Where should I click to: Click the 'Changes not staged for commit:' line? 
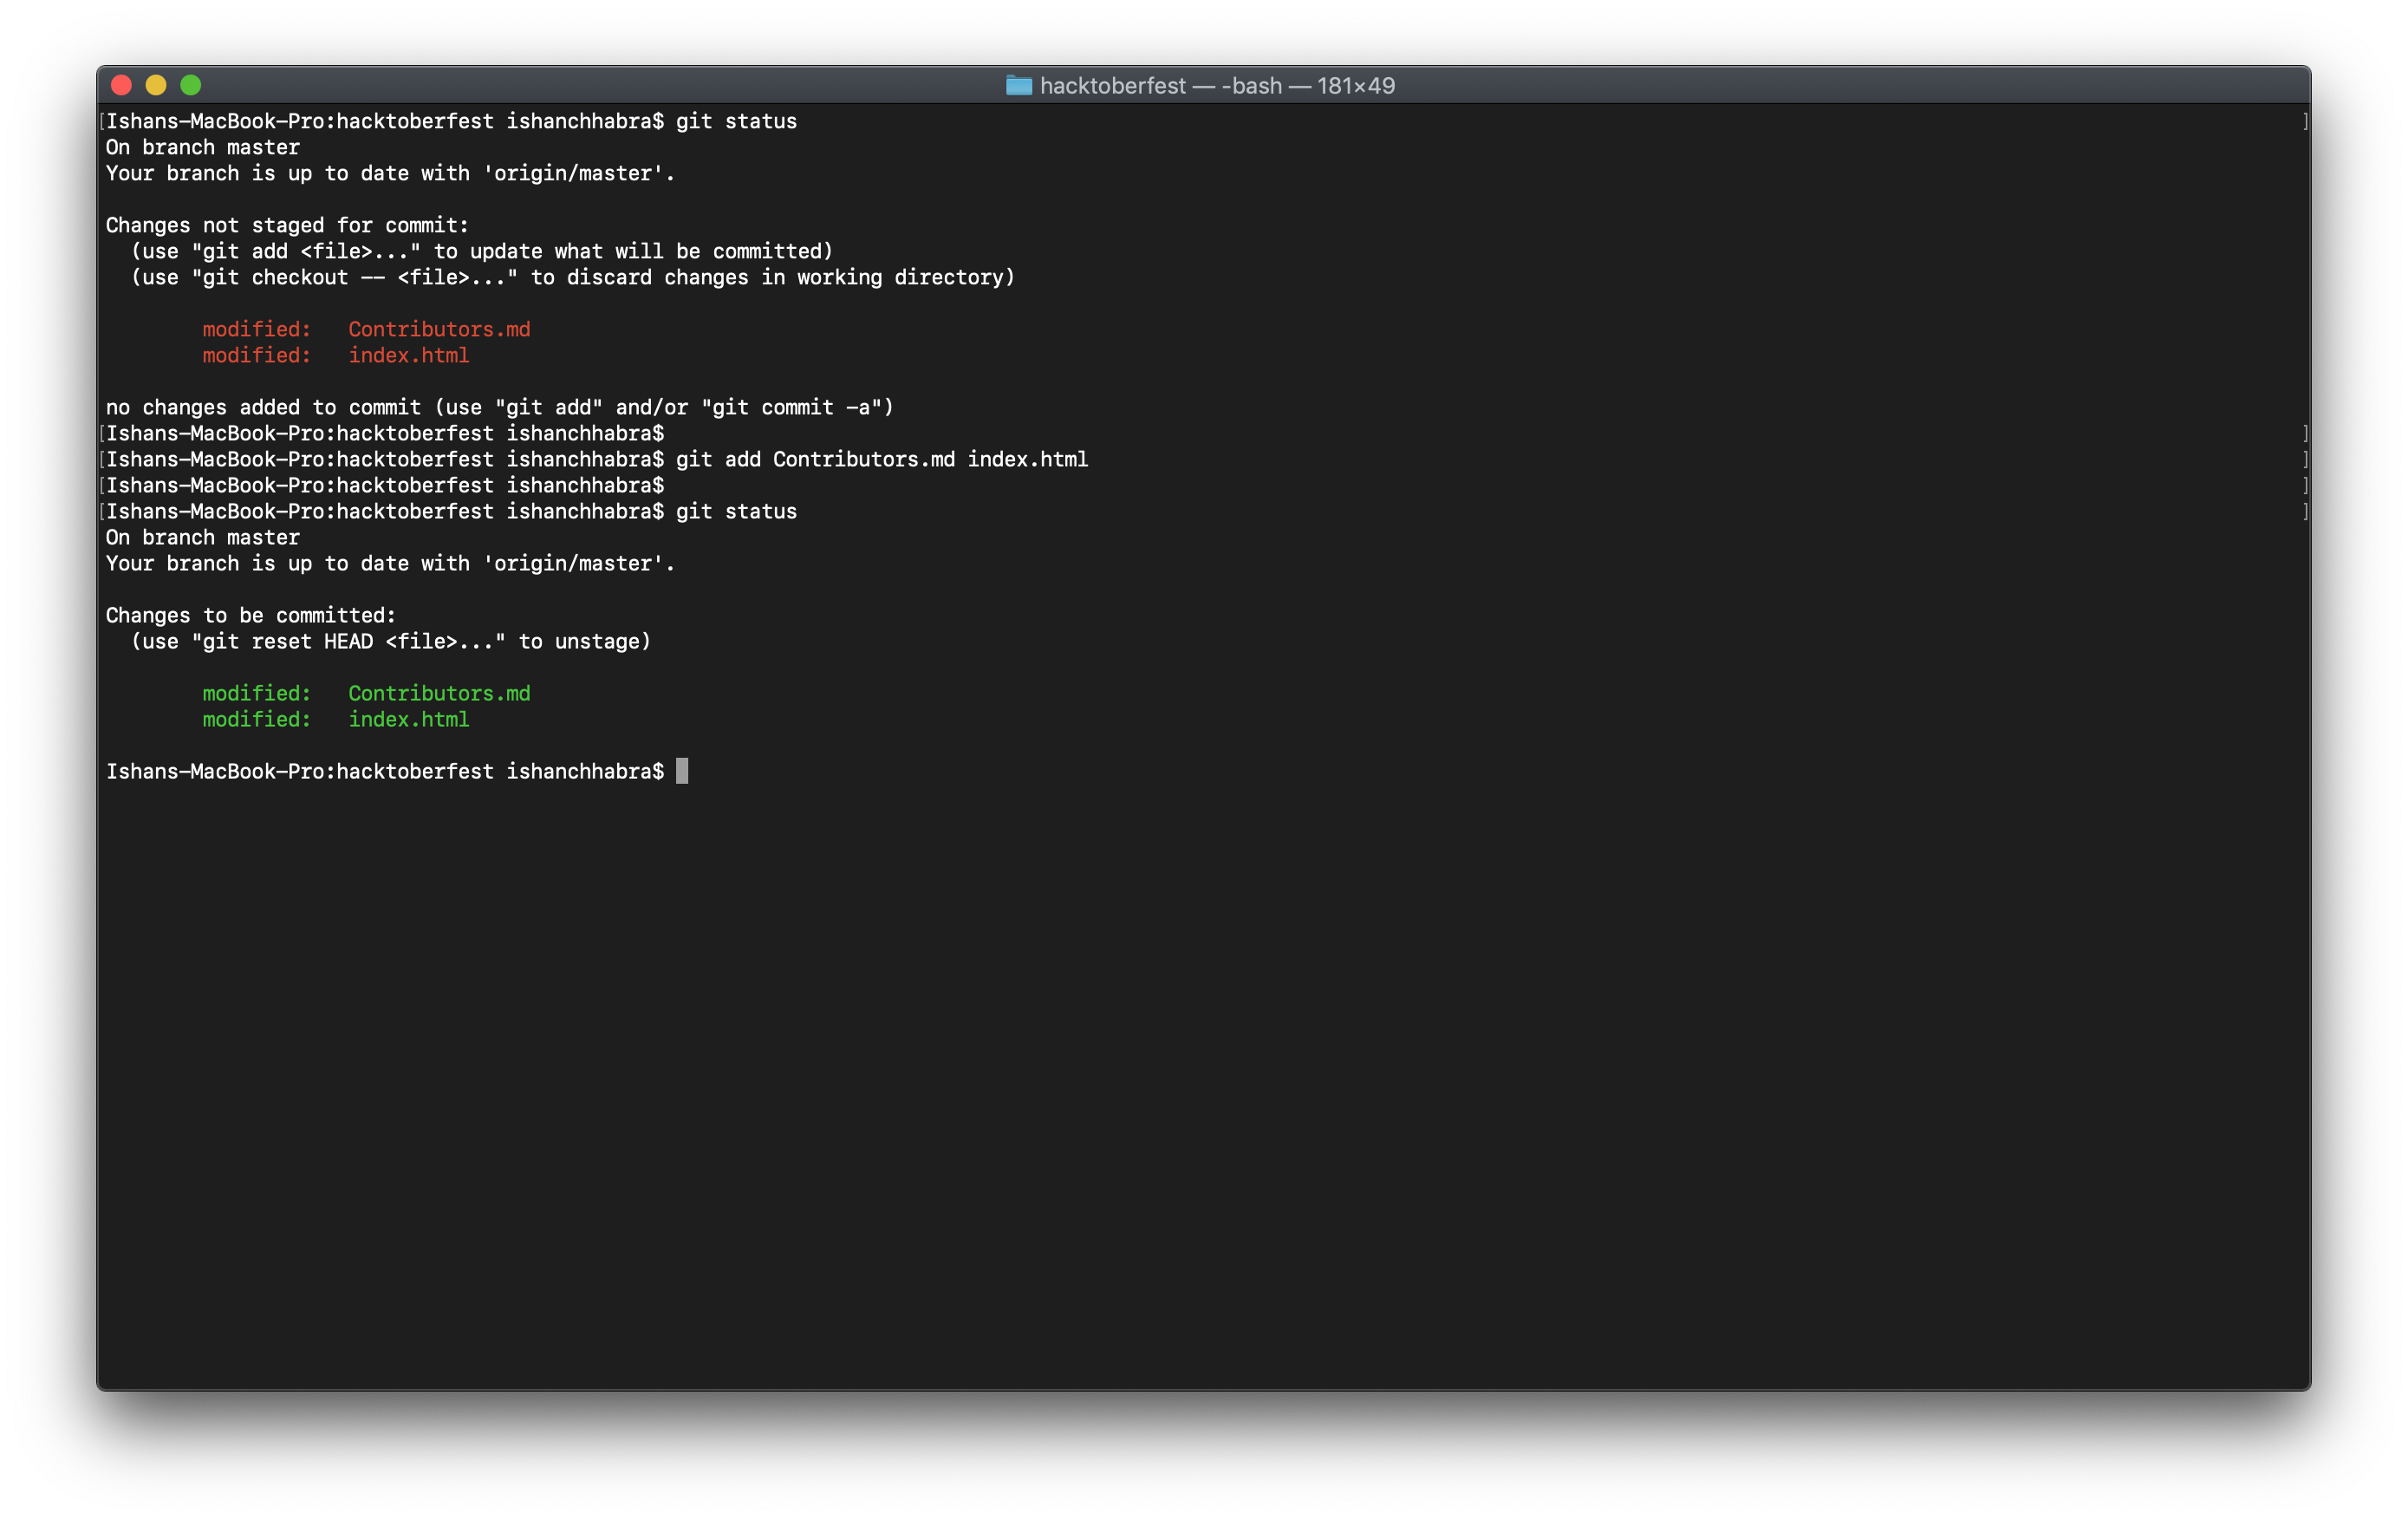287,225
